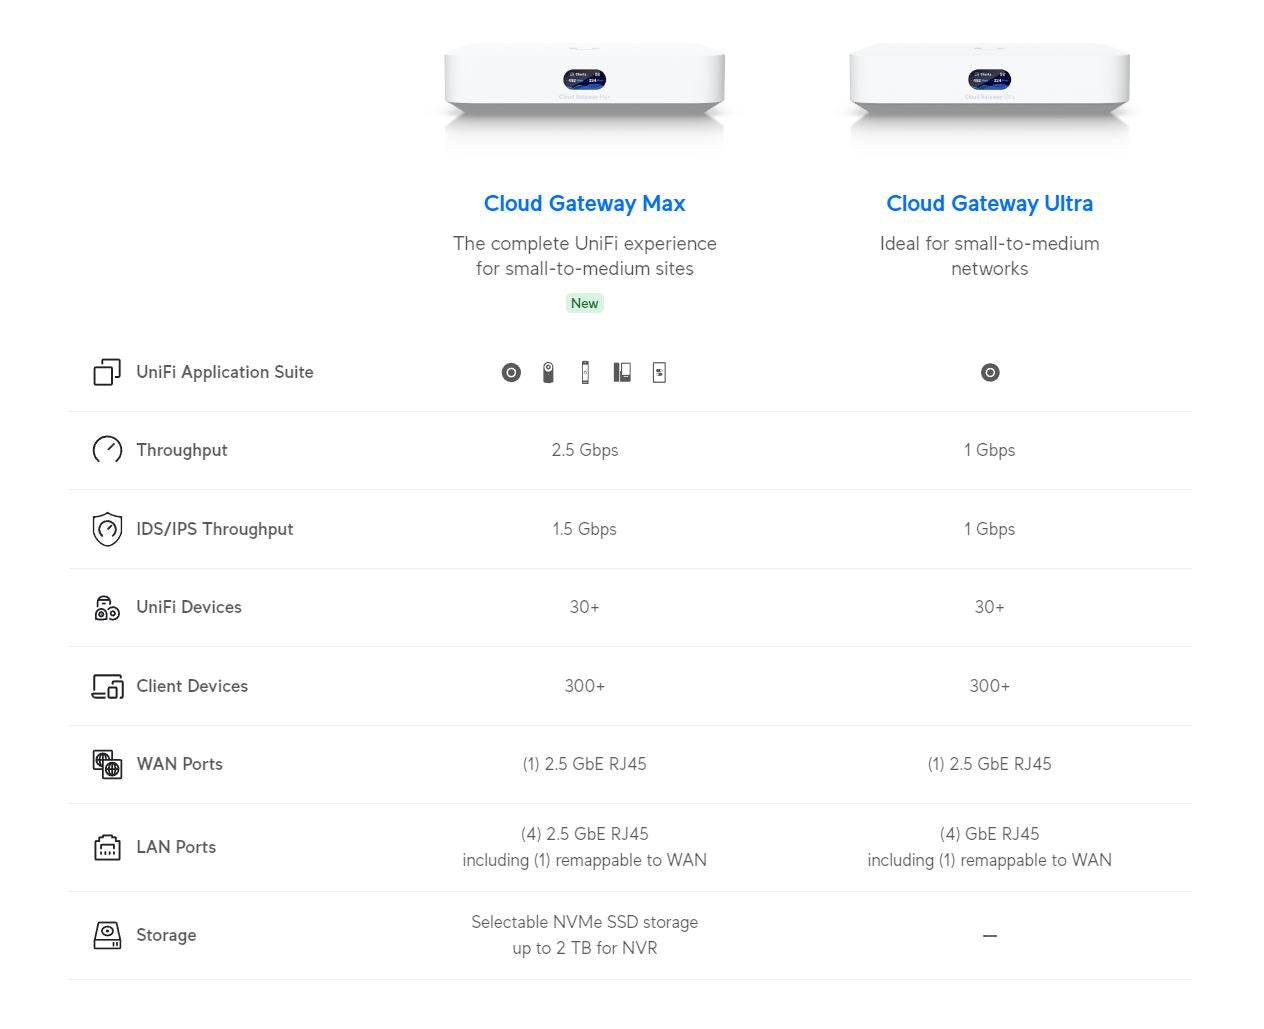Viewport: 1264px width, 1029px height.
Task: Click the UniFi Network icon under Gateway Ultra
Action: [990, 373]
